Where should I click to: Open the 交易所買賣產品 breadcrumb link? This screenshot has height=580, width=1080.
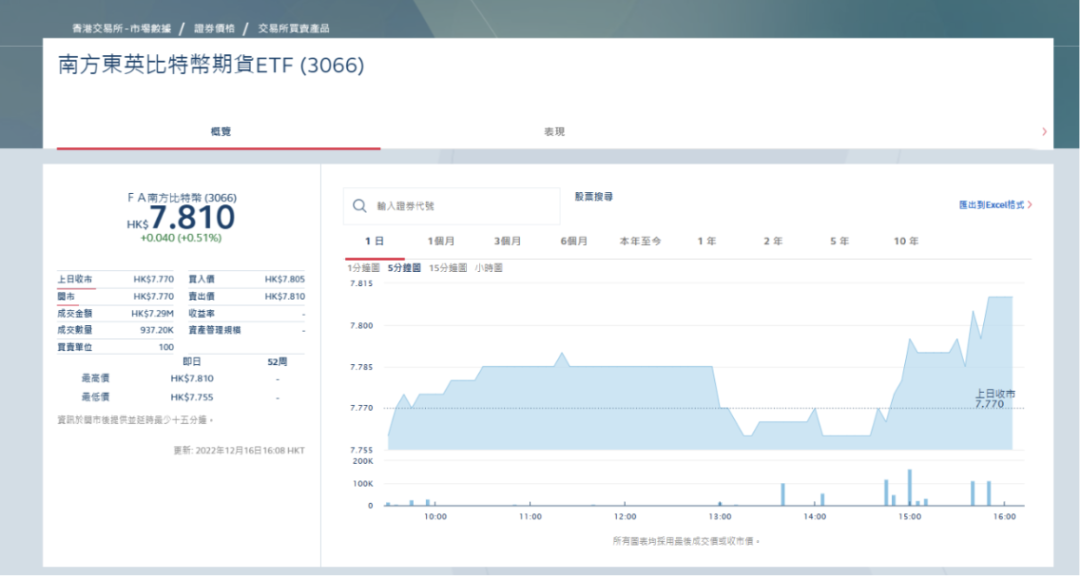pos(293,28)
